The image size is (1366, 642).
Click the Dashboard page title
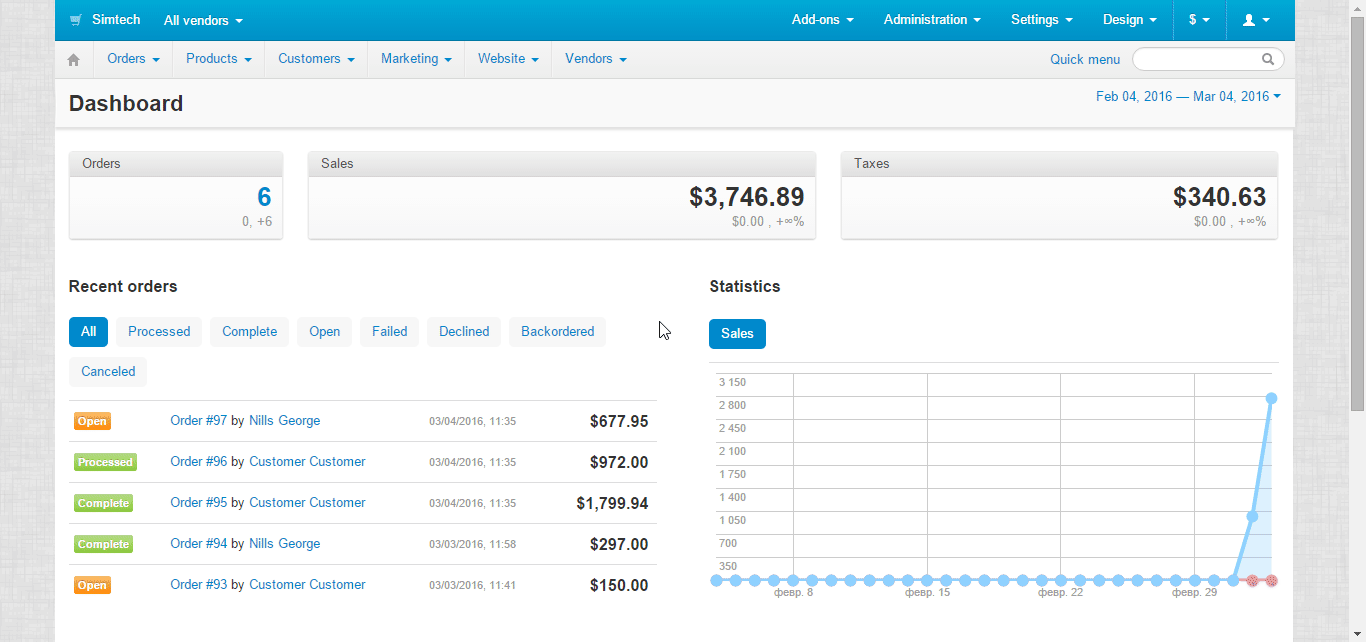coord(126,104)
